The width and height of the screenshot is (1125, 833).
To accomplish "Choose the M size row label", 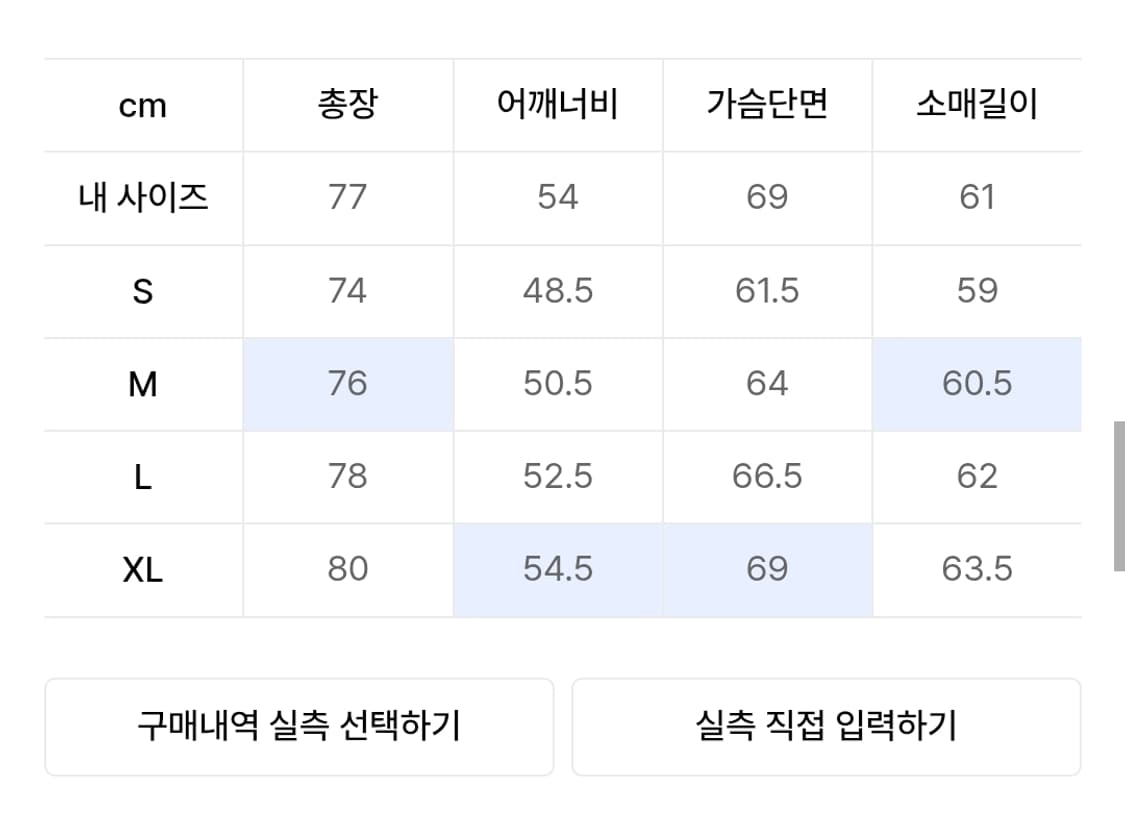I will (x=143, y=384).
